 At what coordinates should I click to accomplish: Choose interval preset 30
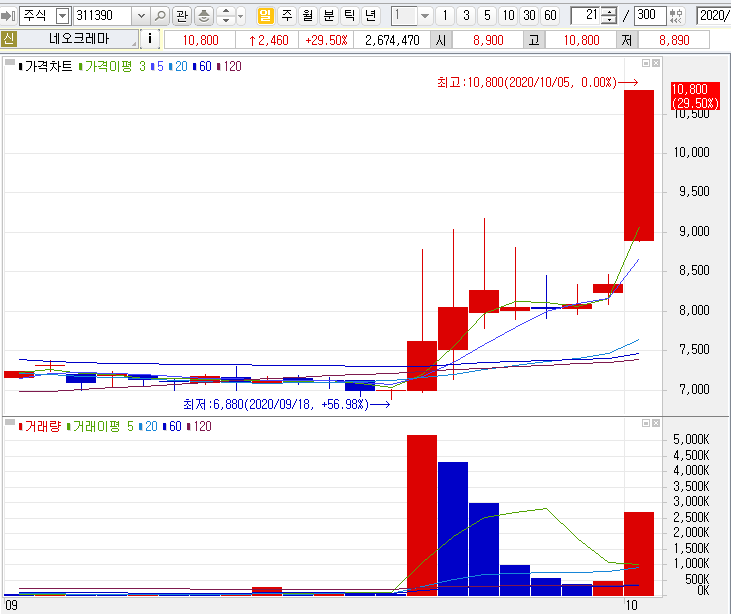pos(529,16)
